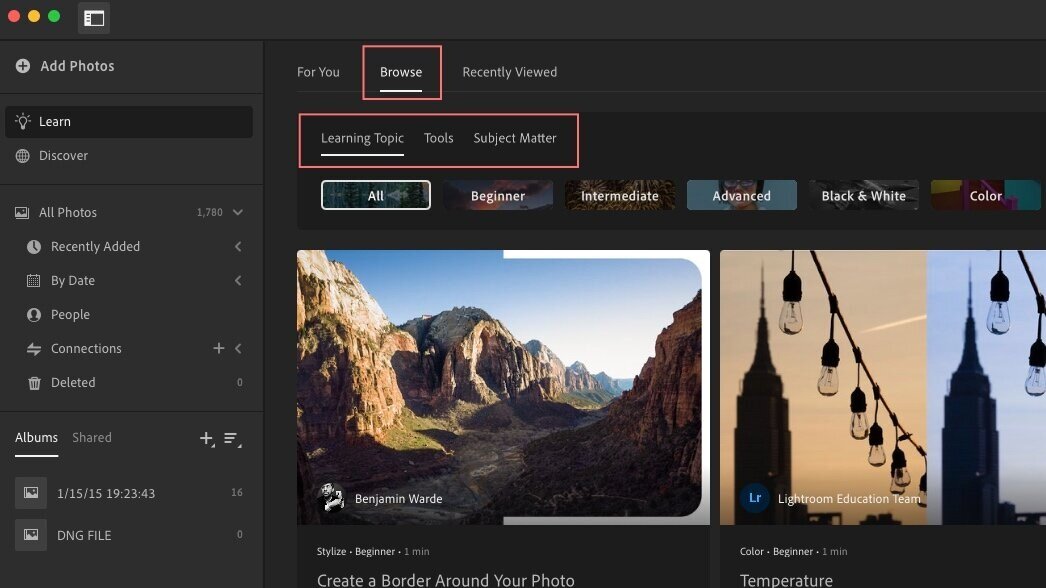1046x588 pixels.
Task: Switch to the Albums tab
Action: coord(37,438)
